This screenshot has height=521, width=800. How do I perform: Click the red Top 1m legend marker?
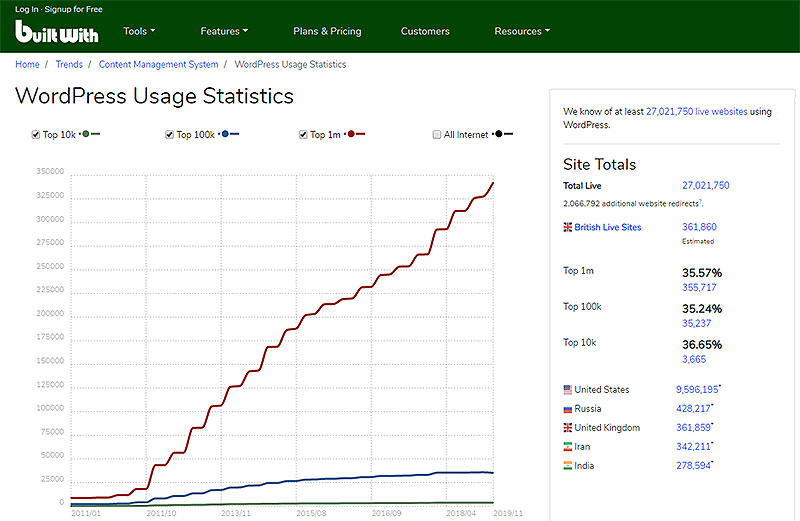click(x=355, y=134)
